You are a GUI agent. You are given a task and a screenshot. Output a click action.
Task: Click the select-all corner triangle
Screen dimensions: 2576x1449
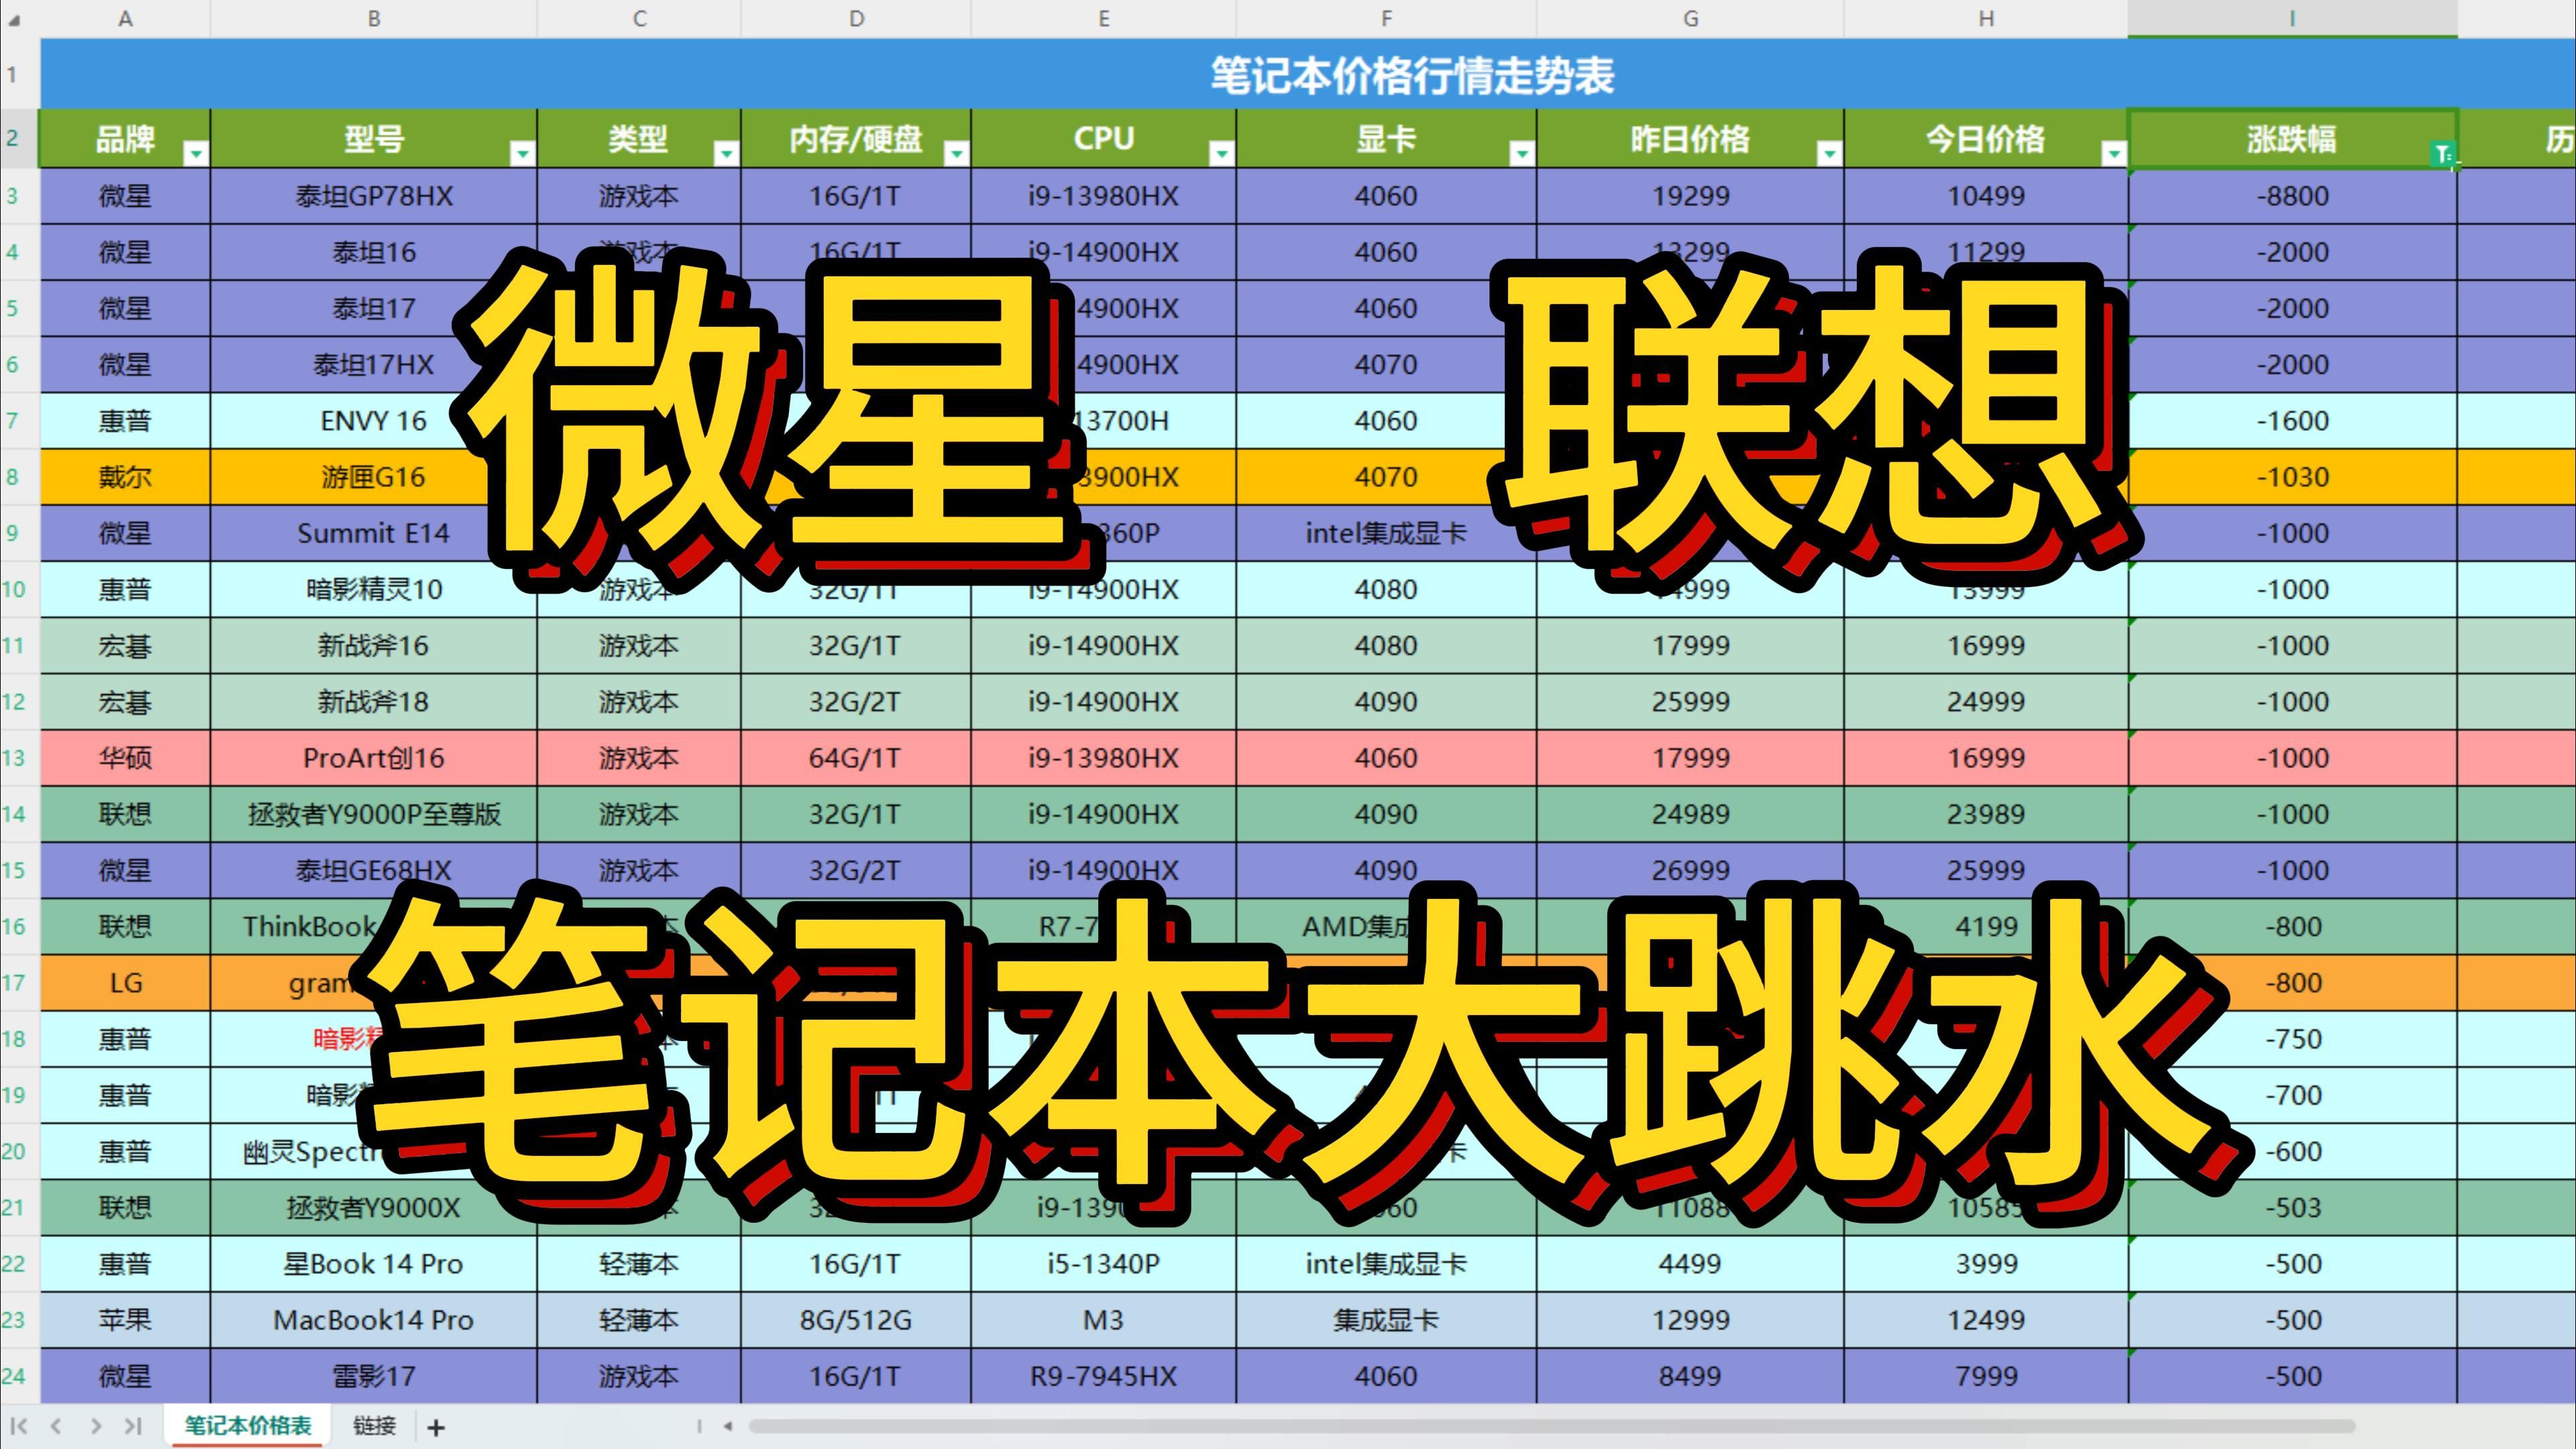(x=15, y=19)
